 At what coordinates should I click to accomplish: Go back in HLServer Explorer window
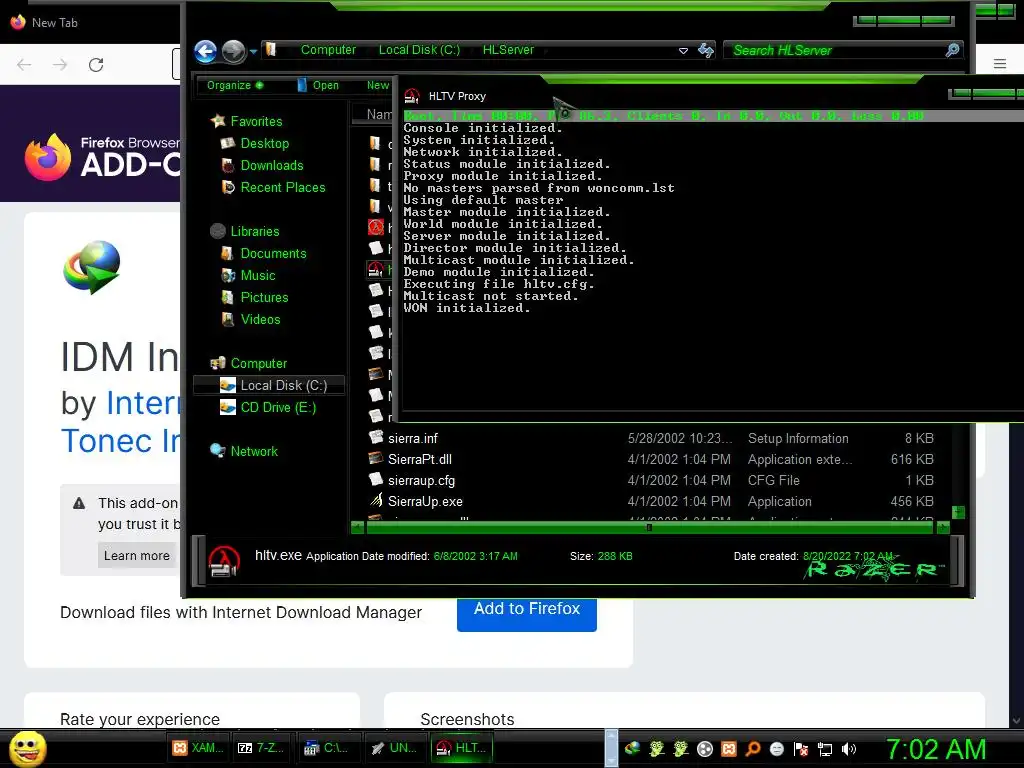click(205, 51)
